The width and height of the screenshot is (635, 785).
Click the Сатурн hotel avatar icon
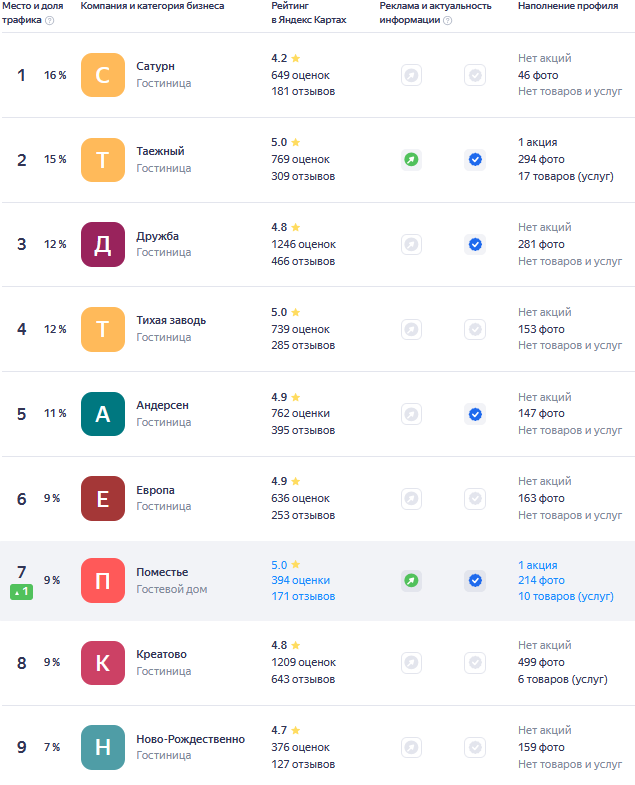click(x=102, y=75)
